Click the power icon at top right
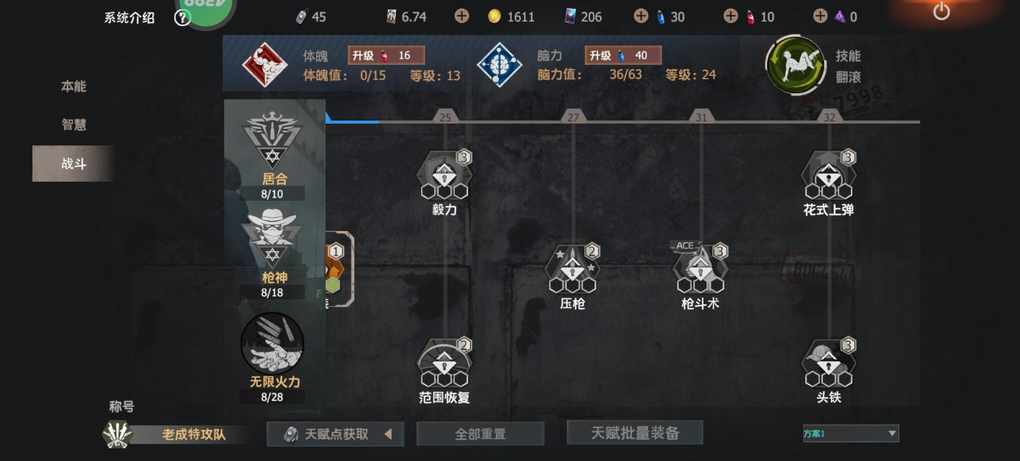The height and width of the screenshot is (461, 1020). (941, 11)
